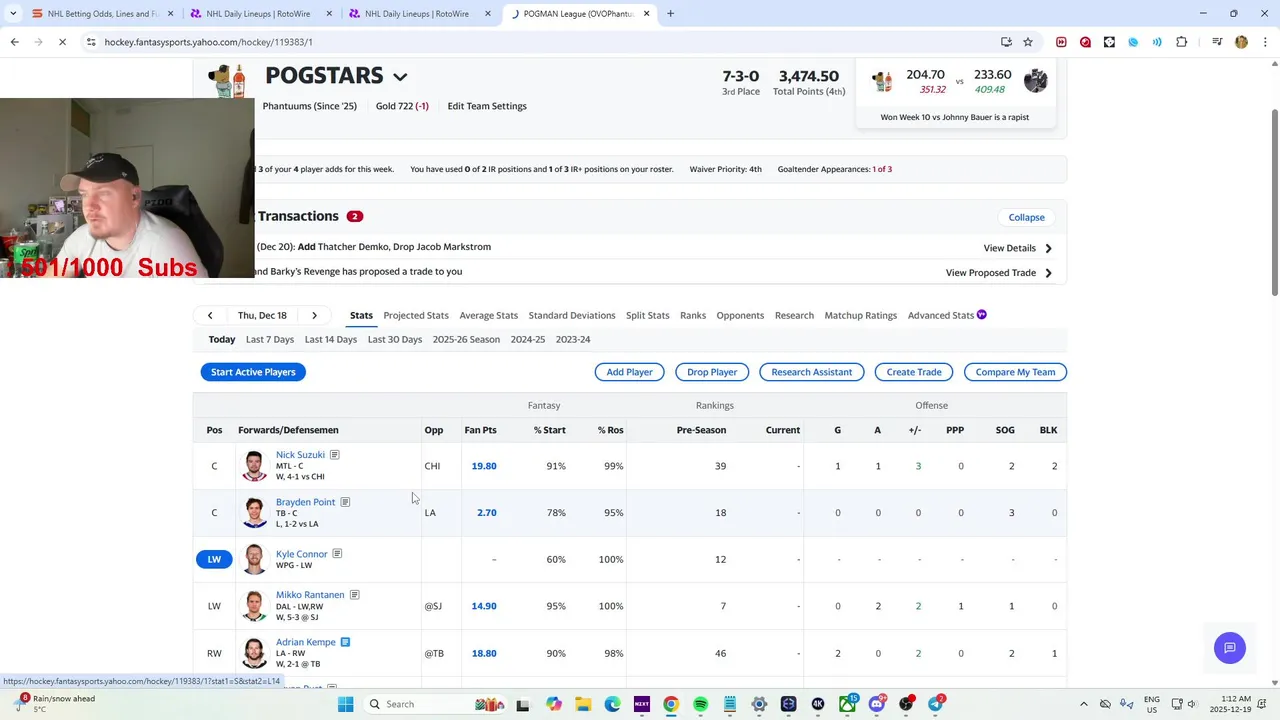1280x720 pixels.
Task: Select Last 7 Days filter
Action: (270, 339)
